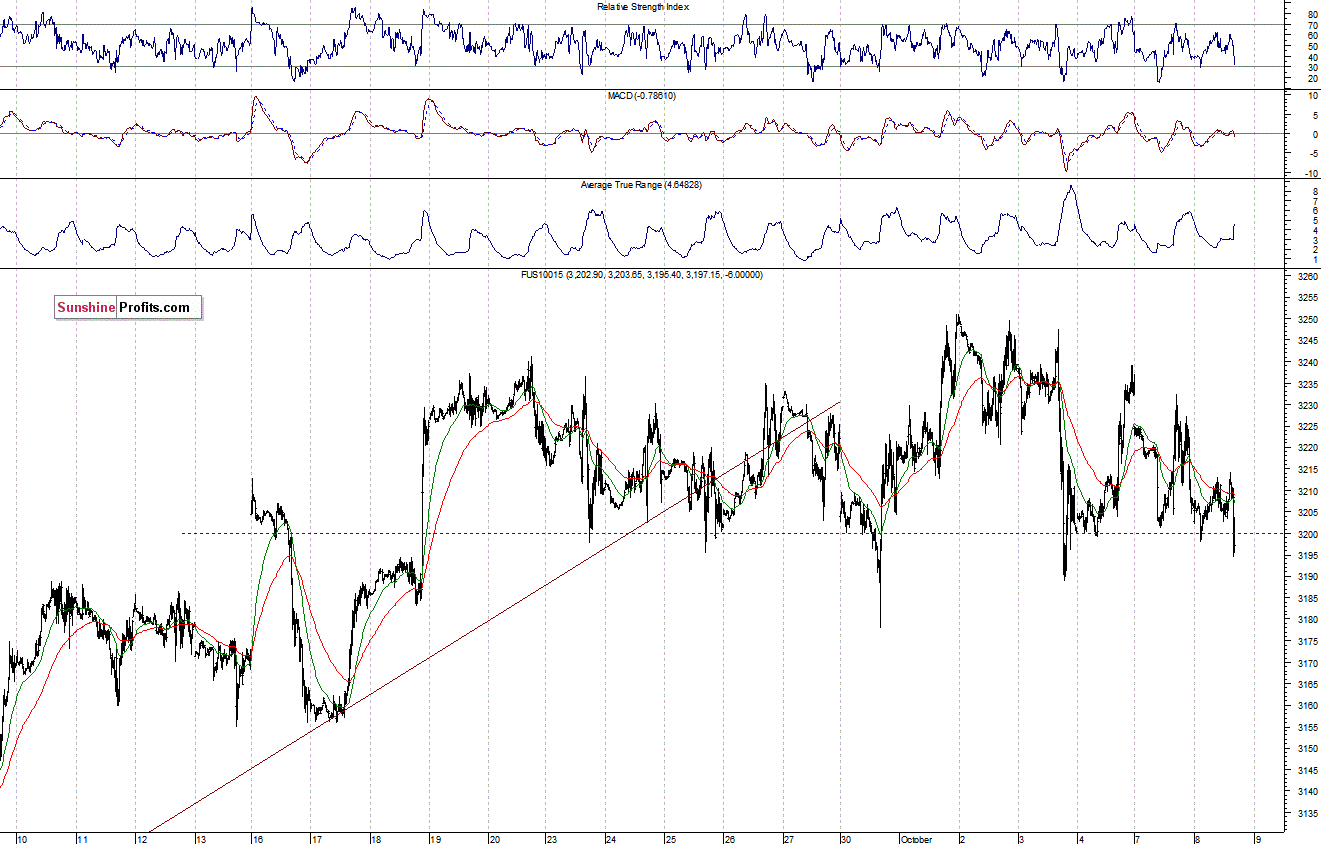This screenshot has width=1321, height=844.
Task: Click date label 19 on the time axis
Action: pyautogui.click(x=435, y=839)
